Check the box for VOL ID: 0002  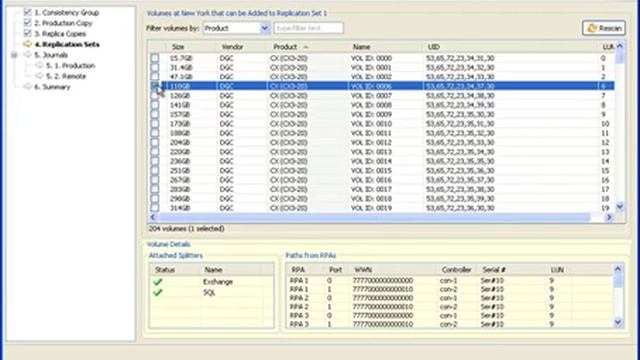pyautogui.click(x=155, y=77)
